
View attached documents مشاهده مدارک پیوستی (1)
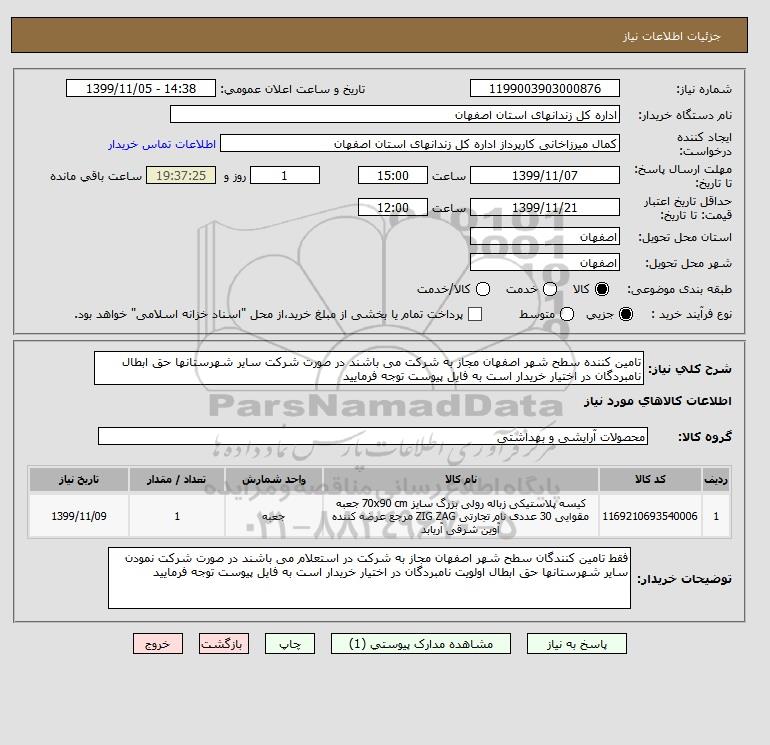pyautogui.click(x=421, y=644)
